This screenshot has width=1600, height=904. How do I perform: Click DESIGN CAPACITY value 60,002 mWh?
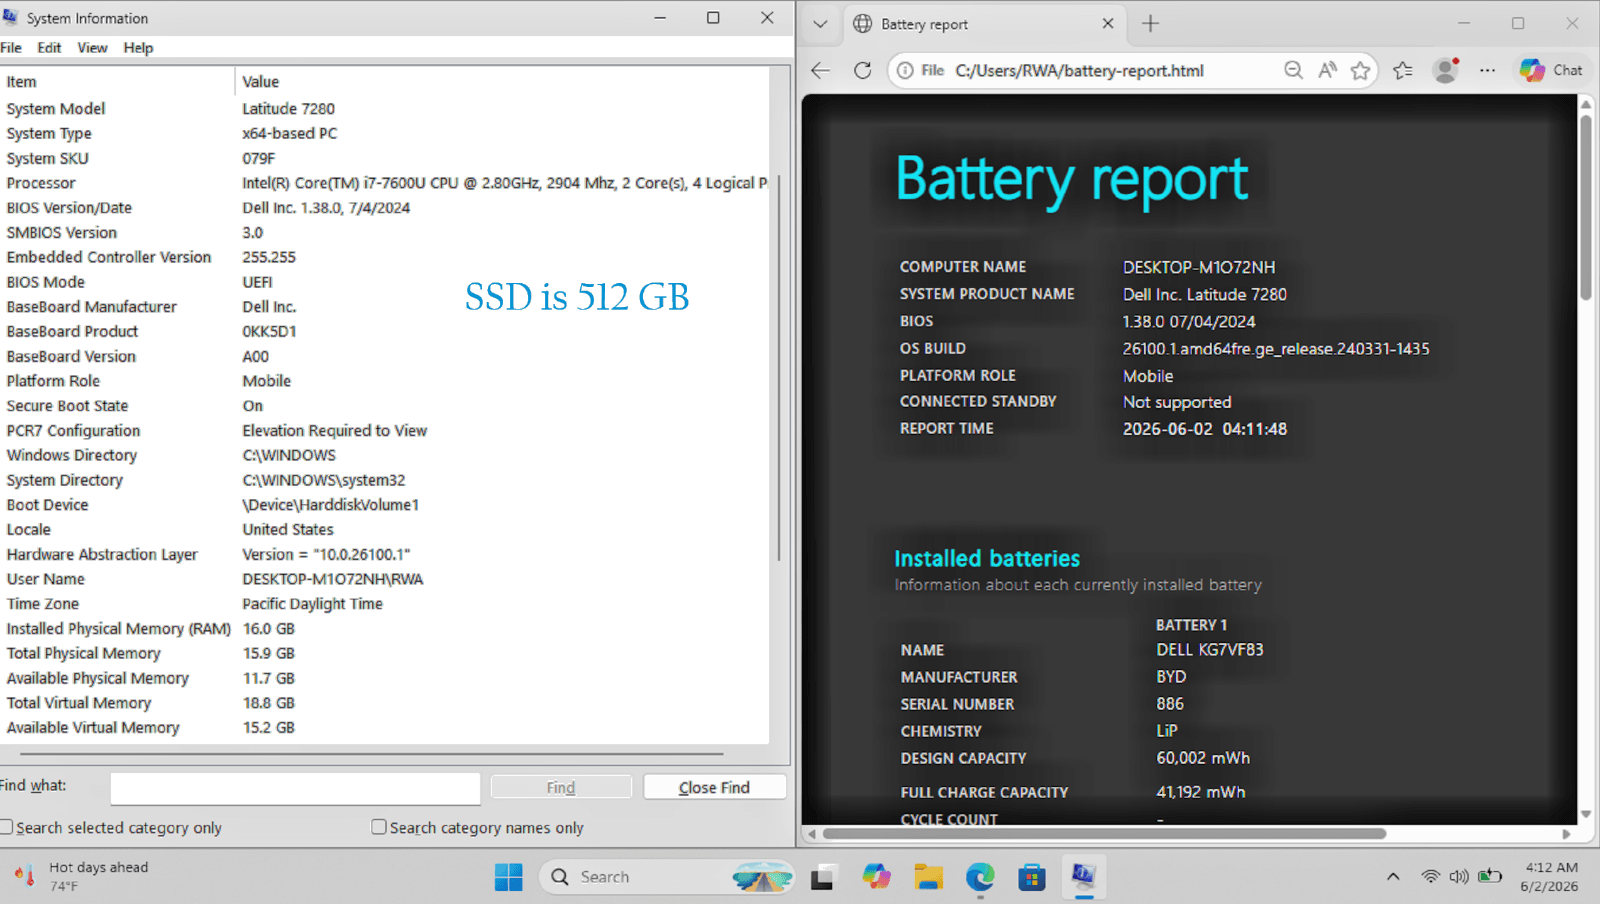pyautogui.click(x=1203, y=758)
